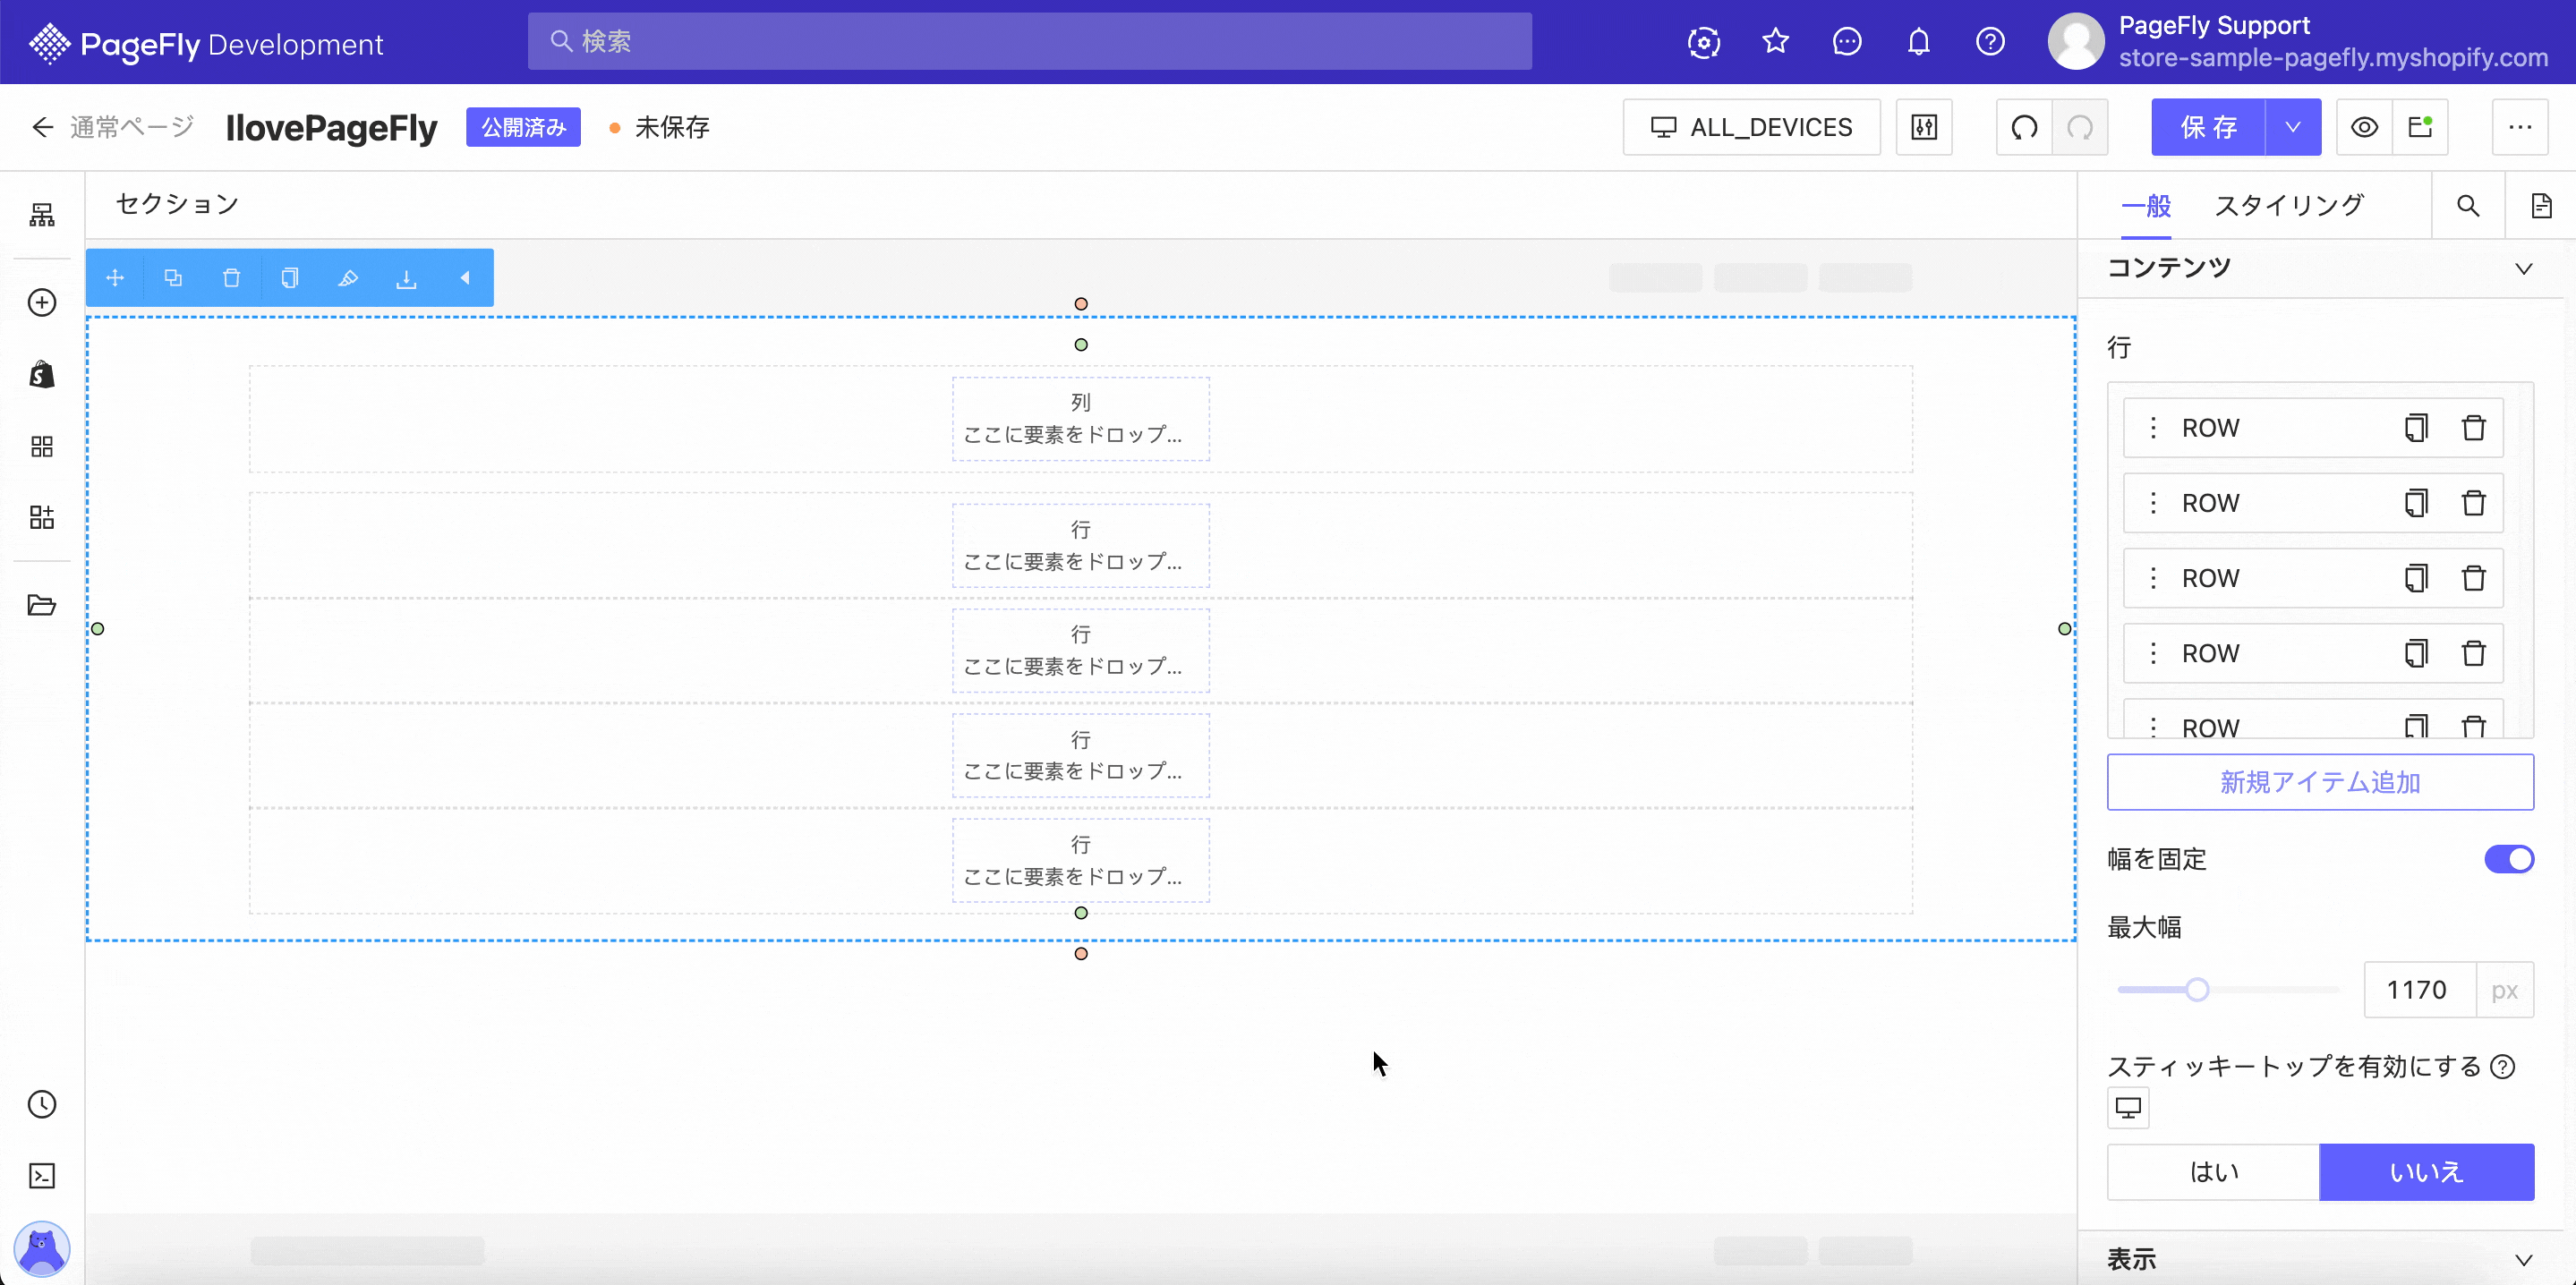Viewport: 2576px width, 1285px height.
Task: Select はい for sticky top
Action: pyautogui.click(x=2213, y=1172)
